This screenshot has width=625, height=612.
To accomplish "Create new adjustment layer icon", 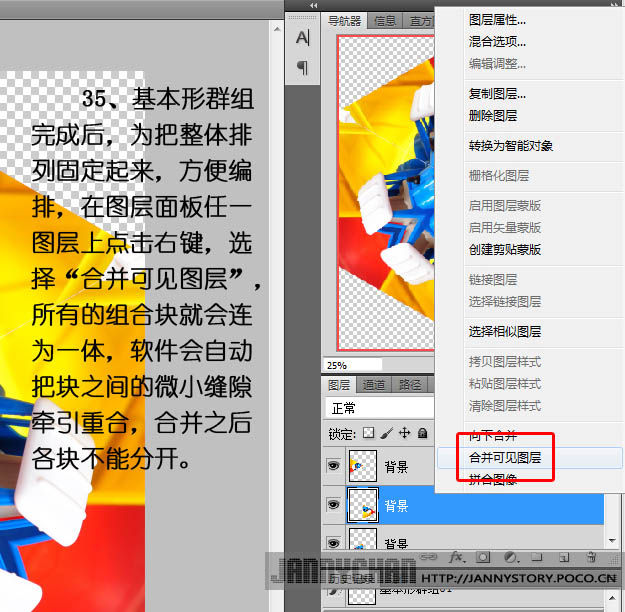I will tap(510, 557).
